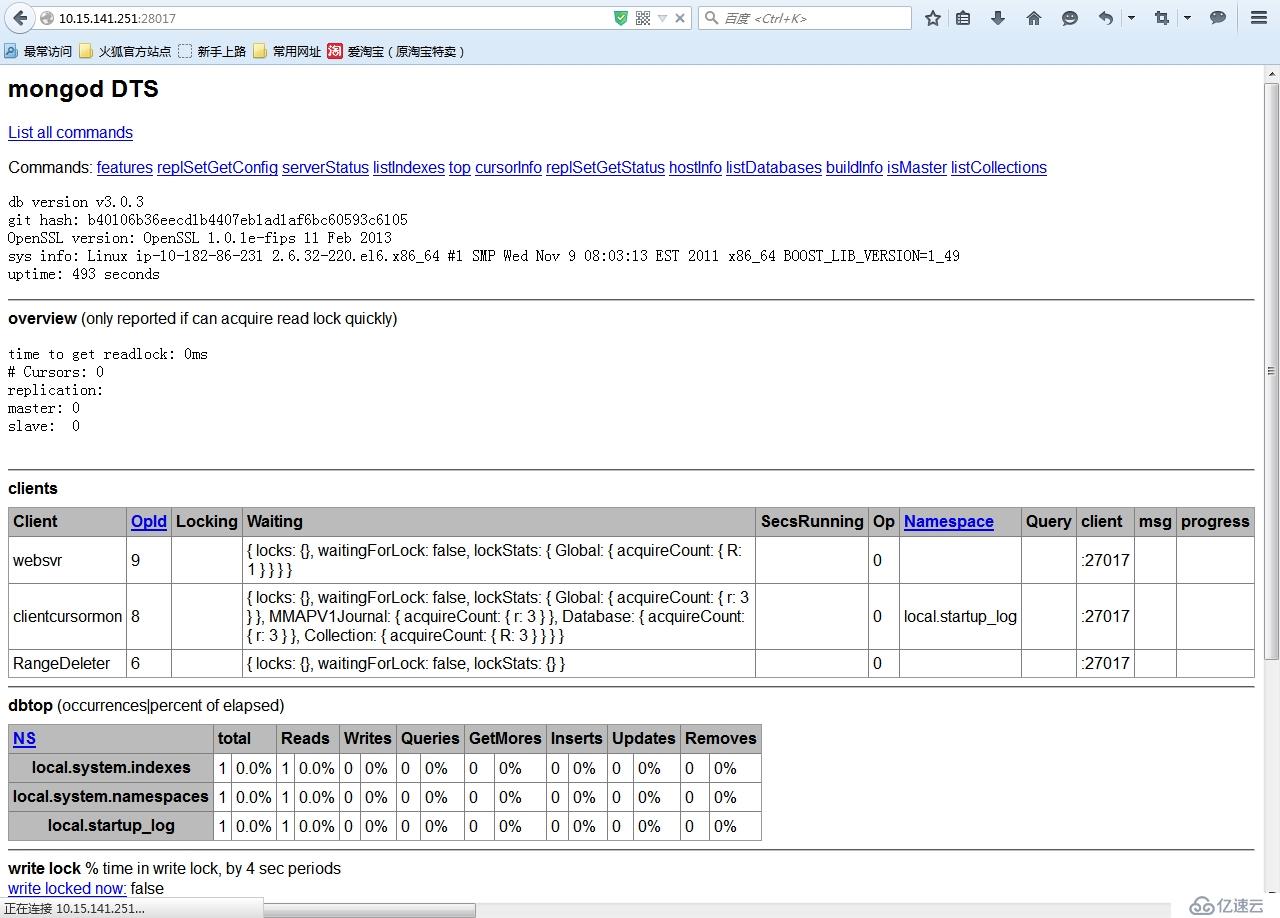Click the NS header link in dbtop
This screenshot has width=1280, height=918.
coord(24,738)
